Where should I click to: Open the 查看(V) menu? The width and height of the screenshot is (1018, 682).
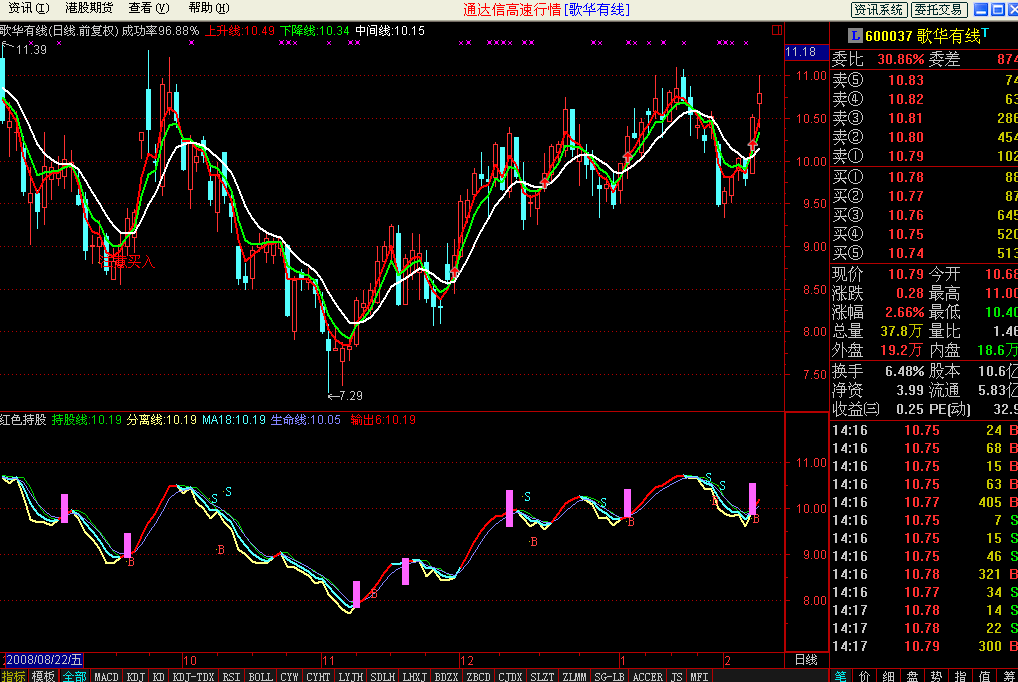click(149, 8)
